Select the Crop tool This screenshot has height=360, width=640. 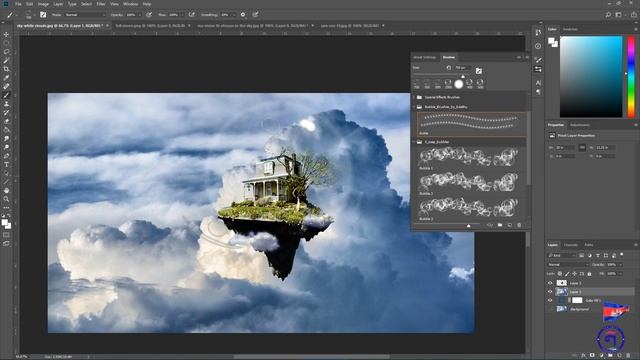[6, 69]
